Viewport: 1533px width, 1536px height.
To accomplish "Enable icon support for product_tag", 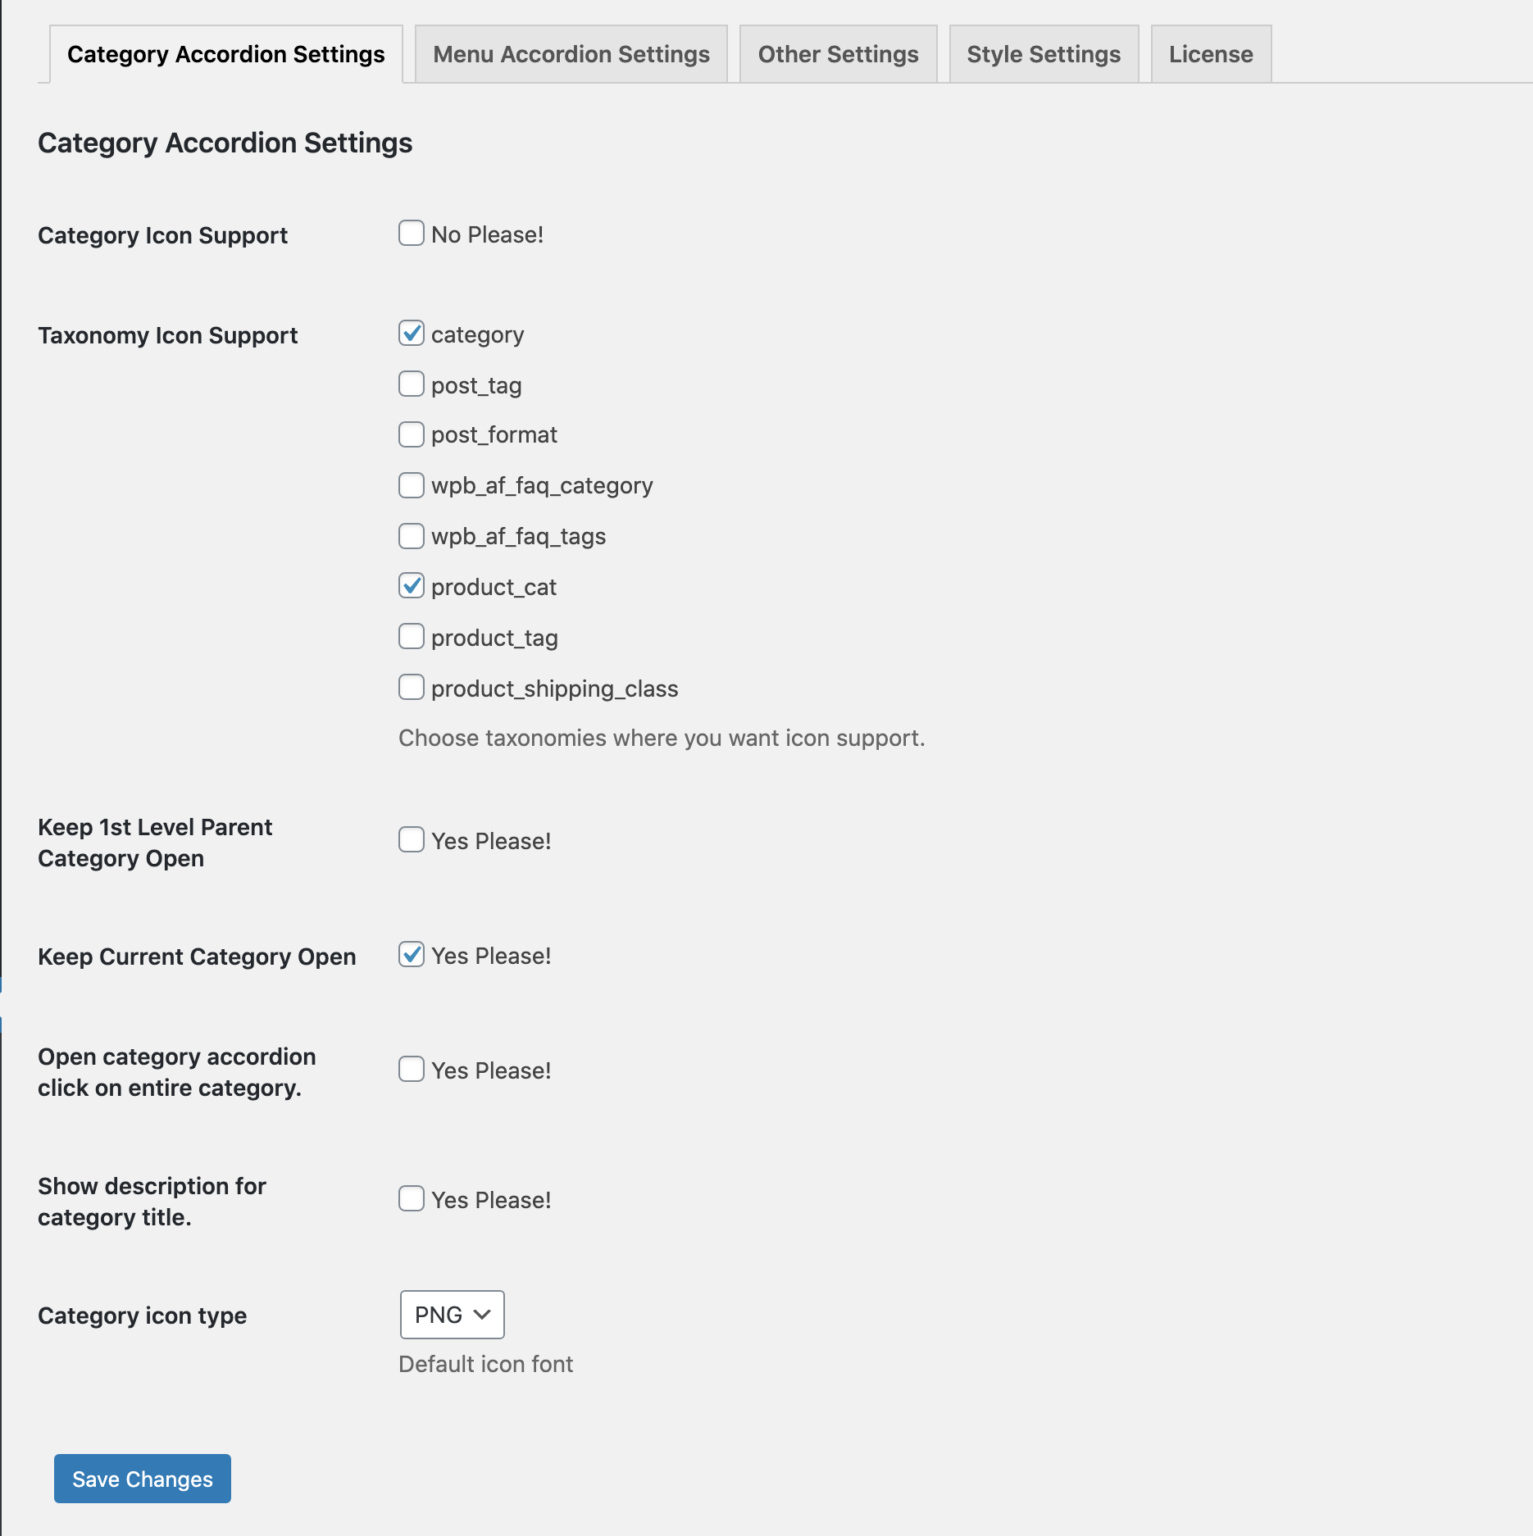I will [x=411, y=637].
